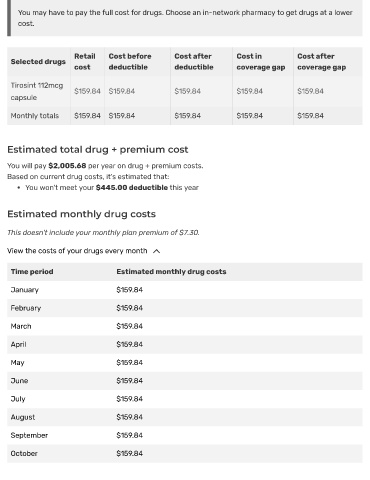The width and height of the screenshot is (370, 480).
Task: Click the Retail cost column header
Action: tap(85, 62)
